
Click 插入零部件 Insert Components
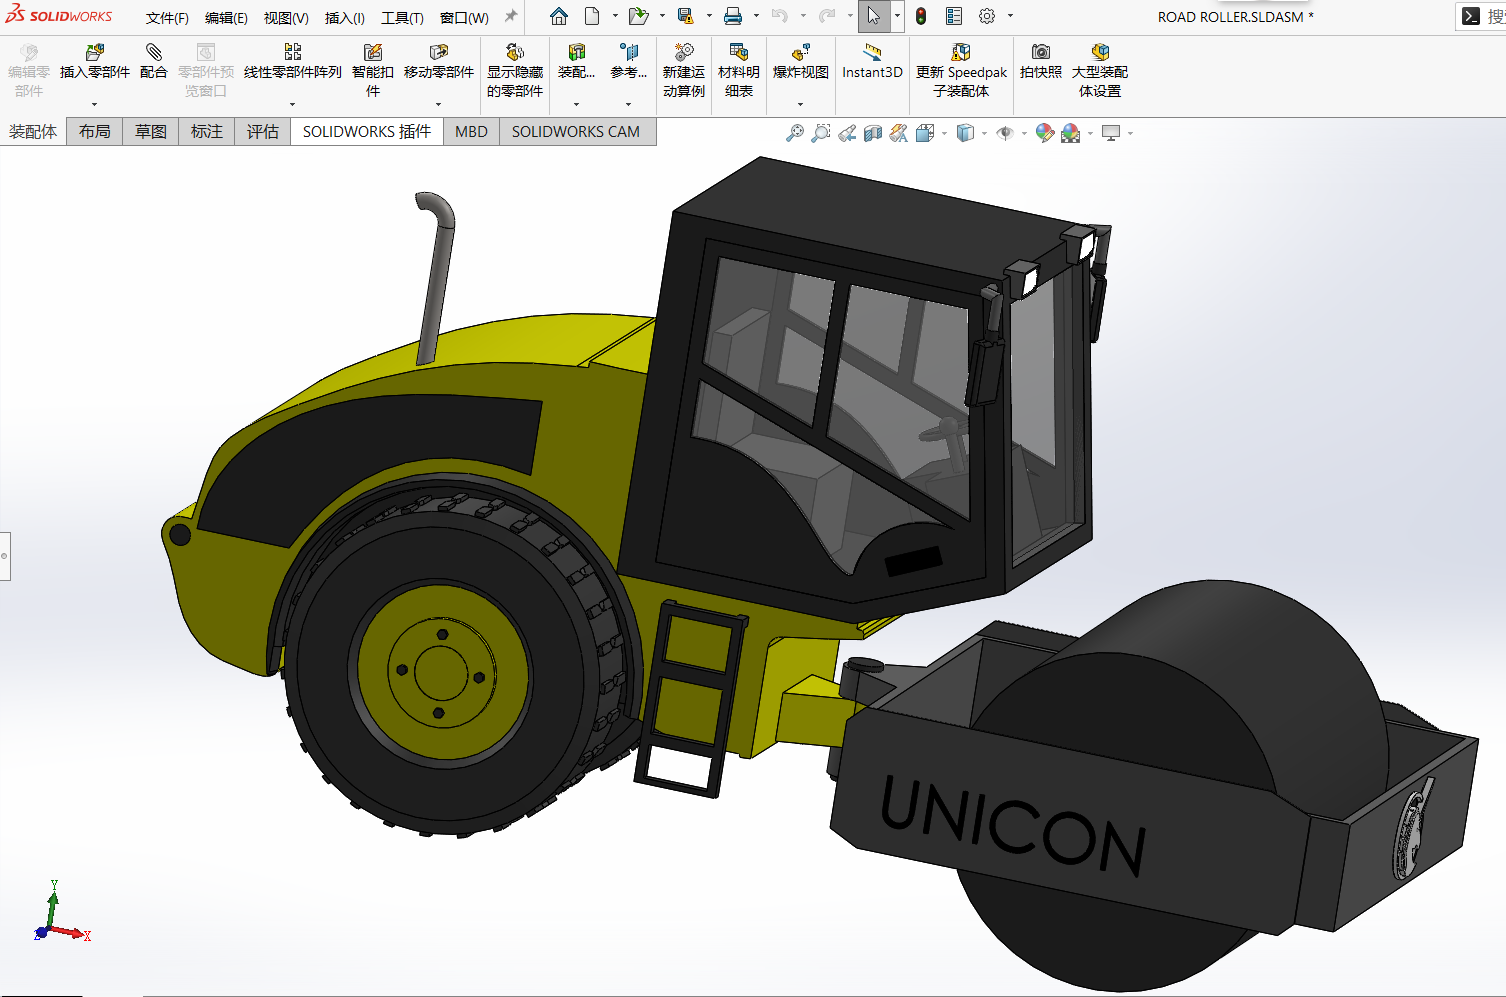(95, 62)
